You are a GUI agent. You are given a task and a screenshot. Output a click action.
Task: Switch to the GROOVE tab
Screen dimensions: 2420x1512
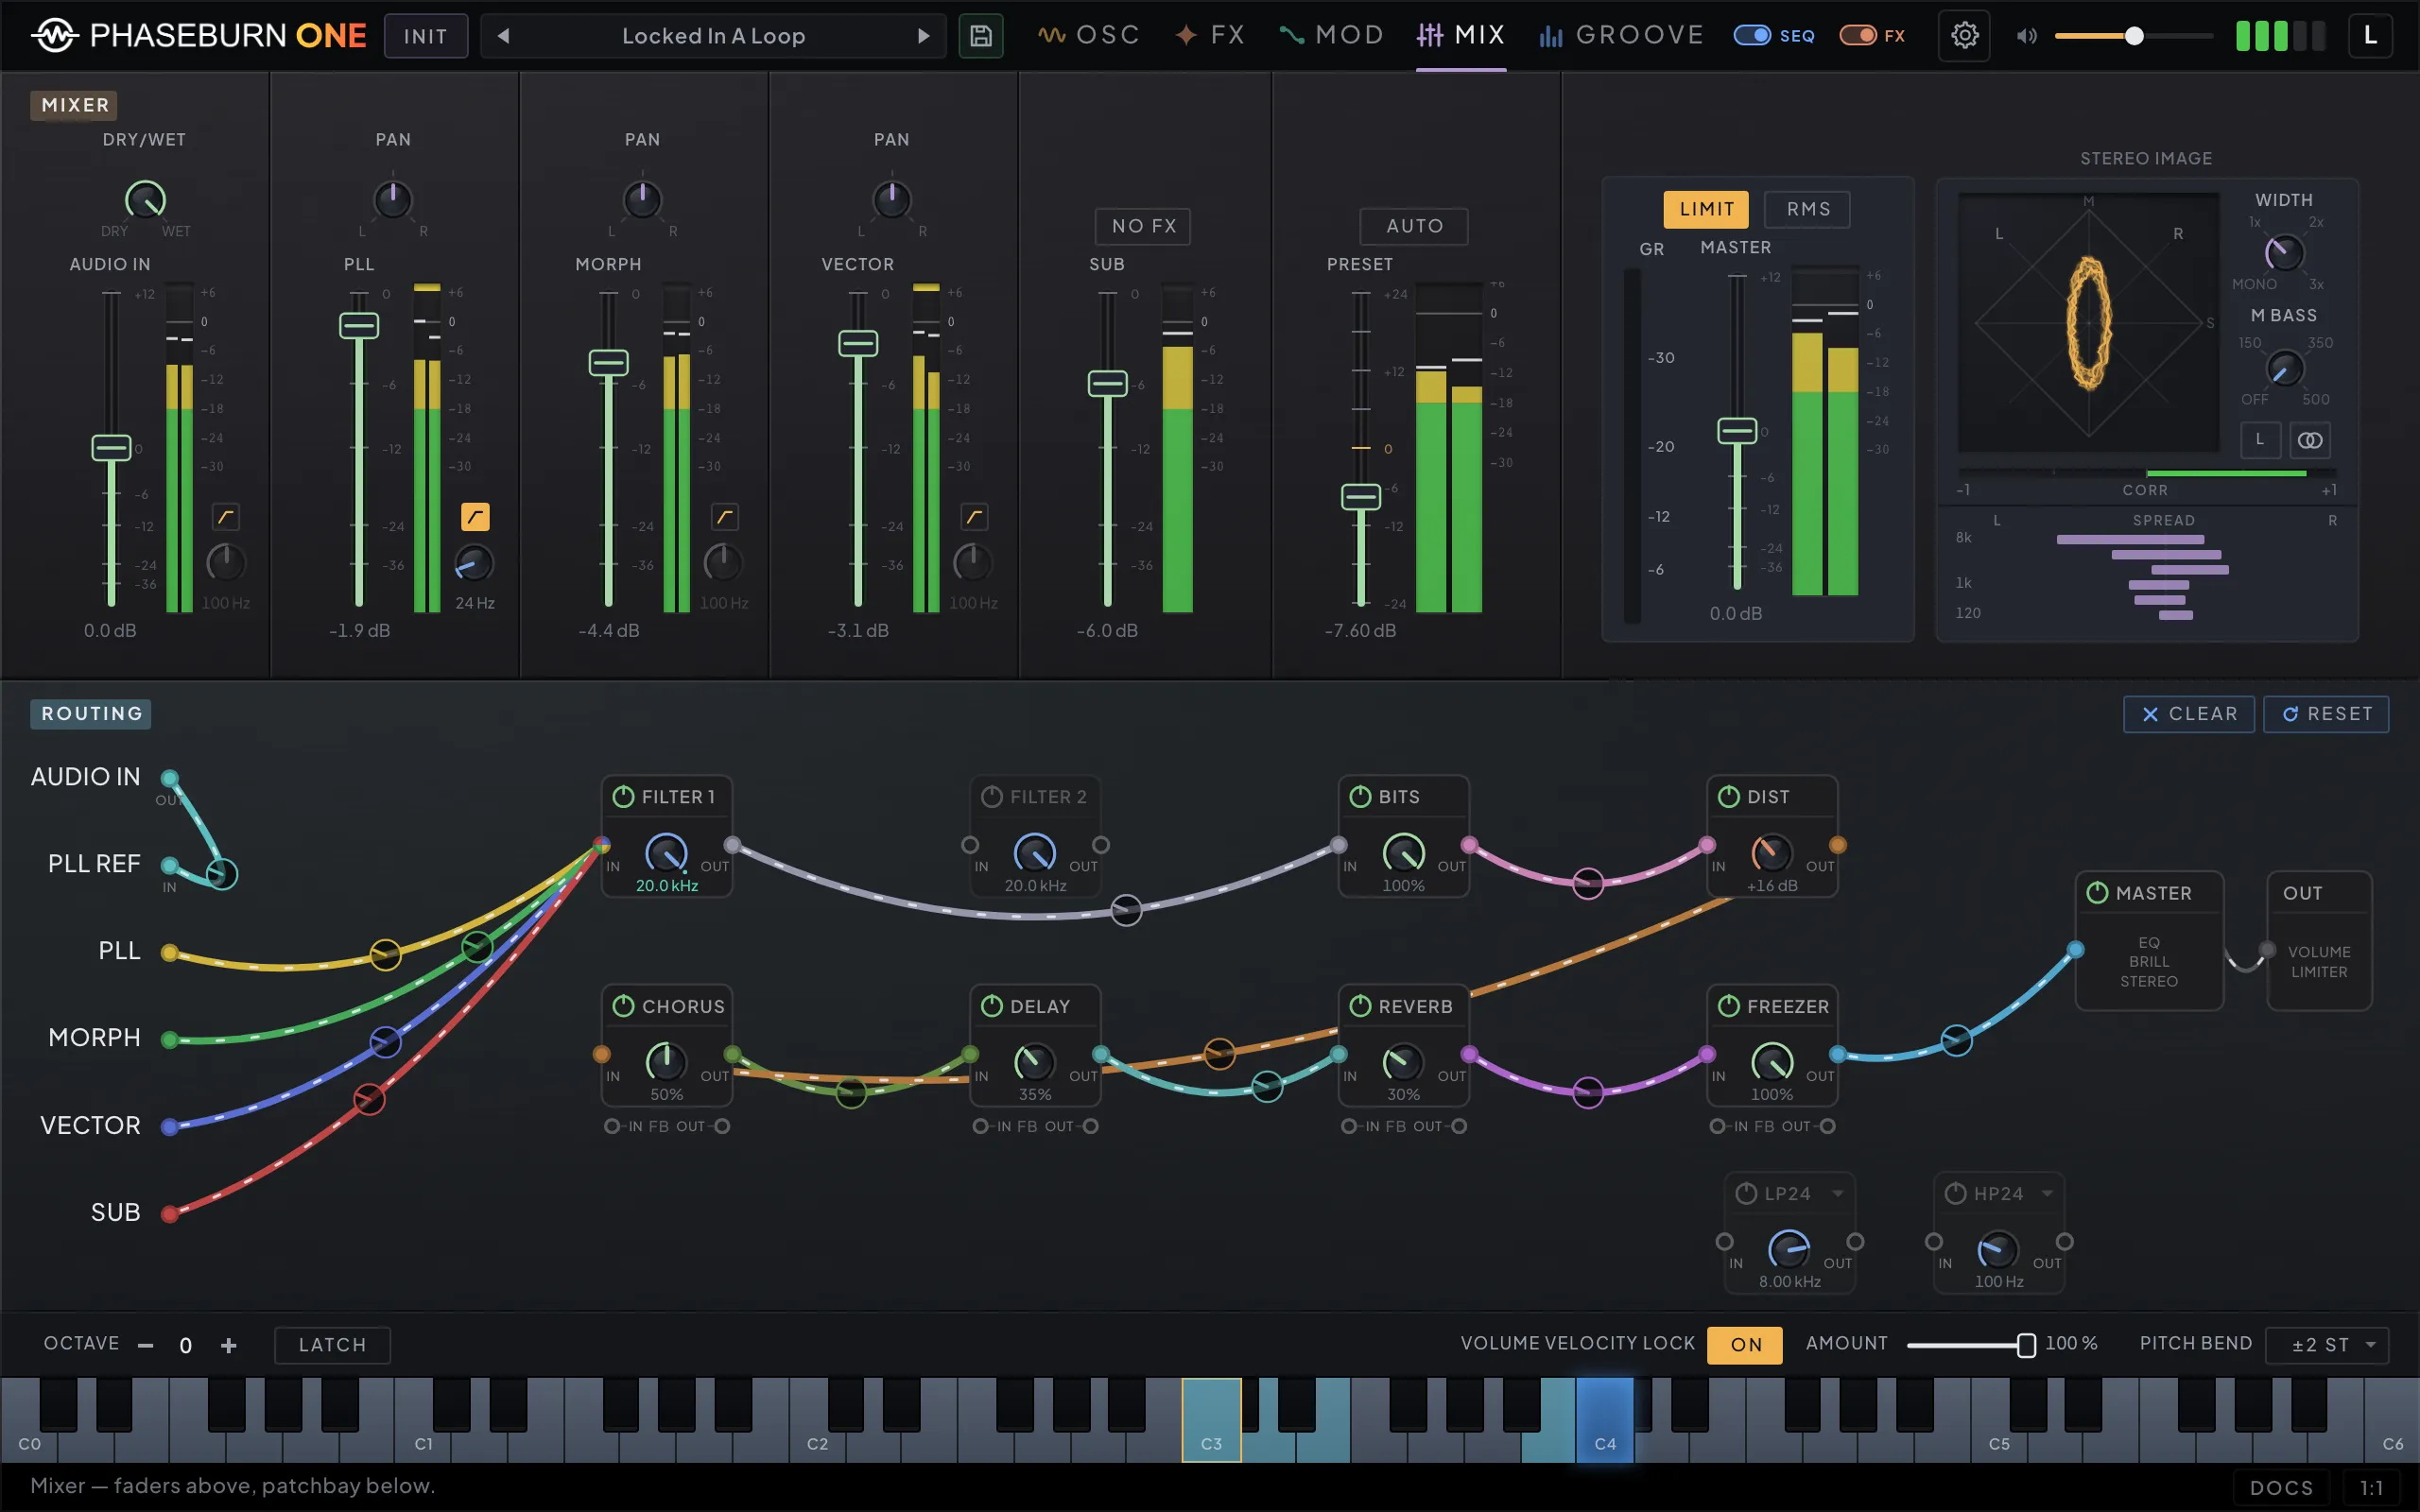coord(1621,36)
